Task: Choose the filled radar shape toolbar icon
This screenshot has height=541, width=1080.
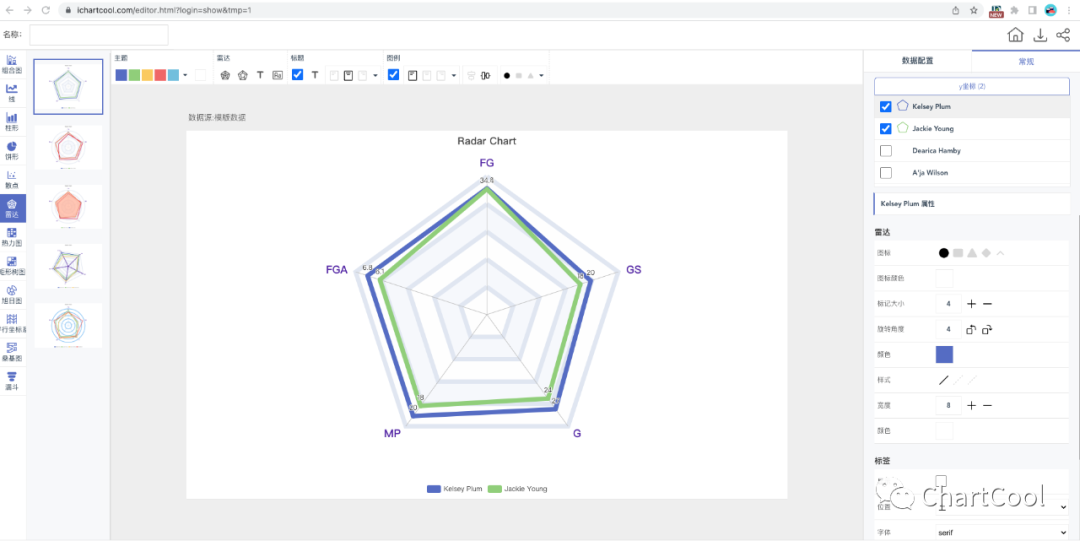Action: [x=225, y=75]
